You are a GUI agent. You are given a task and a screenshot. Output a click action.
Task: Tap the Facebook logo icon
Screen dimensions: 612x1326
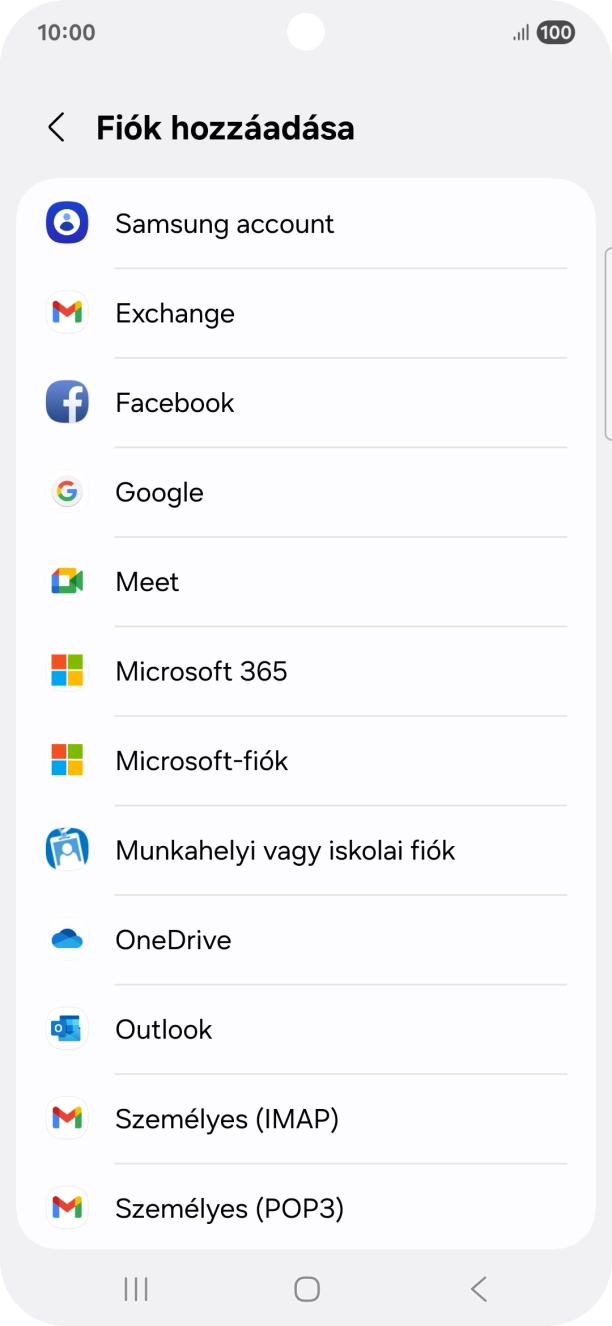tap(67, 402)
